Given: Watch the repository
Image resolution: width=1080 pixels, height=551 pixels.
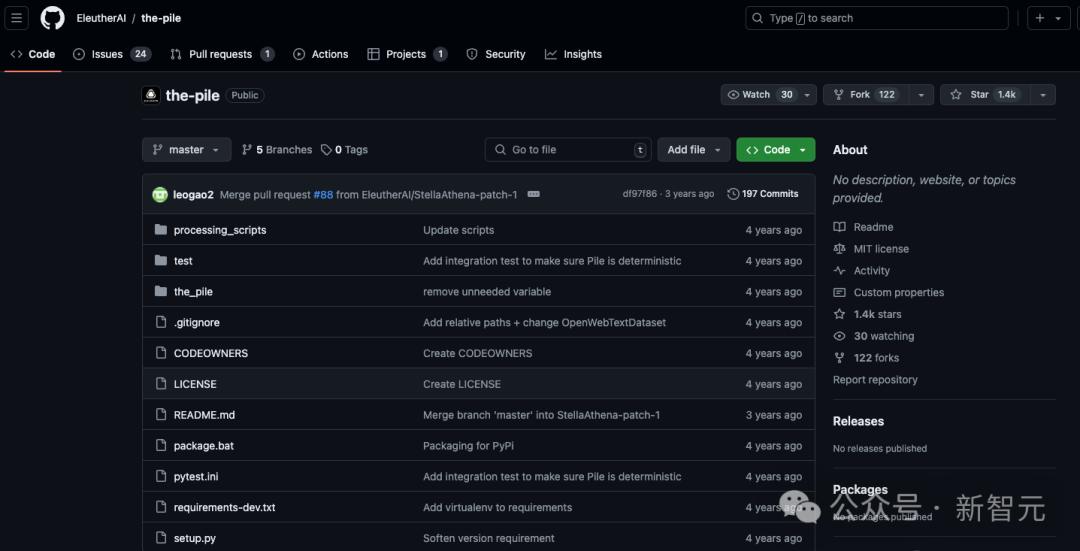Looking at the screenshot, I should pos(759,95).
